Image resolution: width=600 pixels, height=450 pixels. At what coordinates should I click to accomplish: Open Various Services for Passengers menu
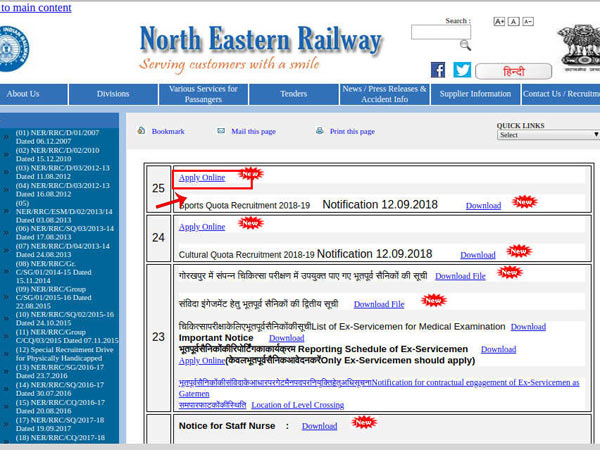click(203, 94)
